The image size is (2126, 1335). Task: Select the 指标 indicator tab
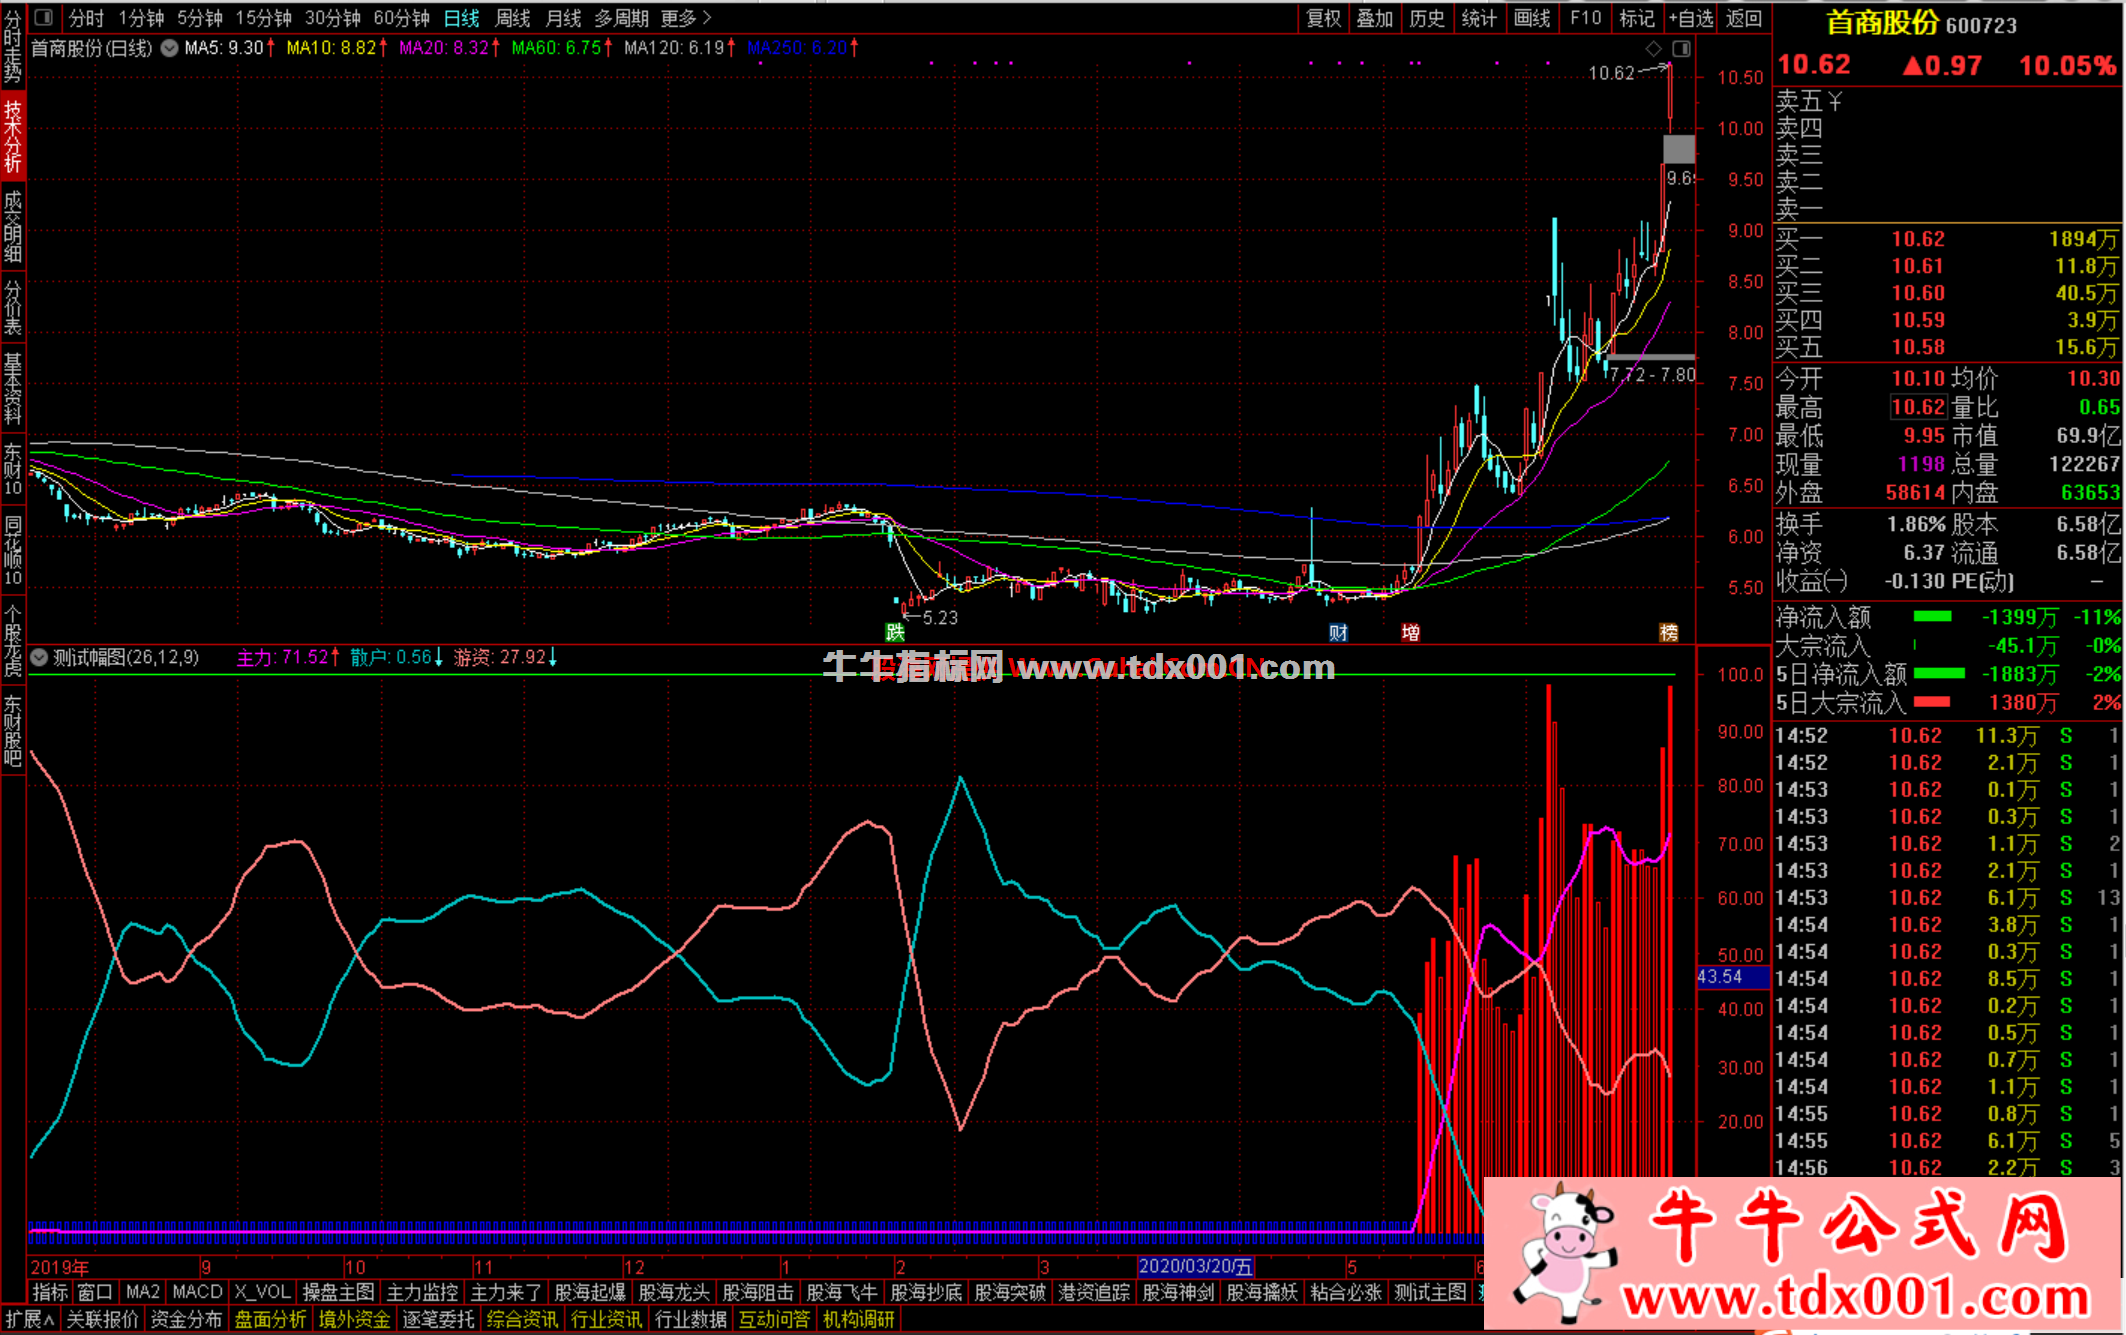[x=50, y=1292]
